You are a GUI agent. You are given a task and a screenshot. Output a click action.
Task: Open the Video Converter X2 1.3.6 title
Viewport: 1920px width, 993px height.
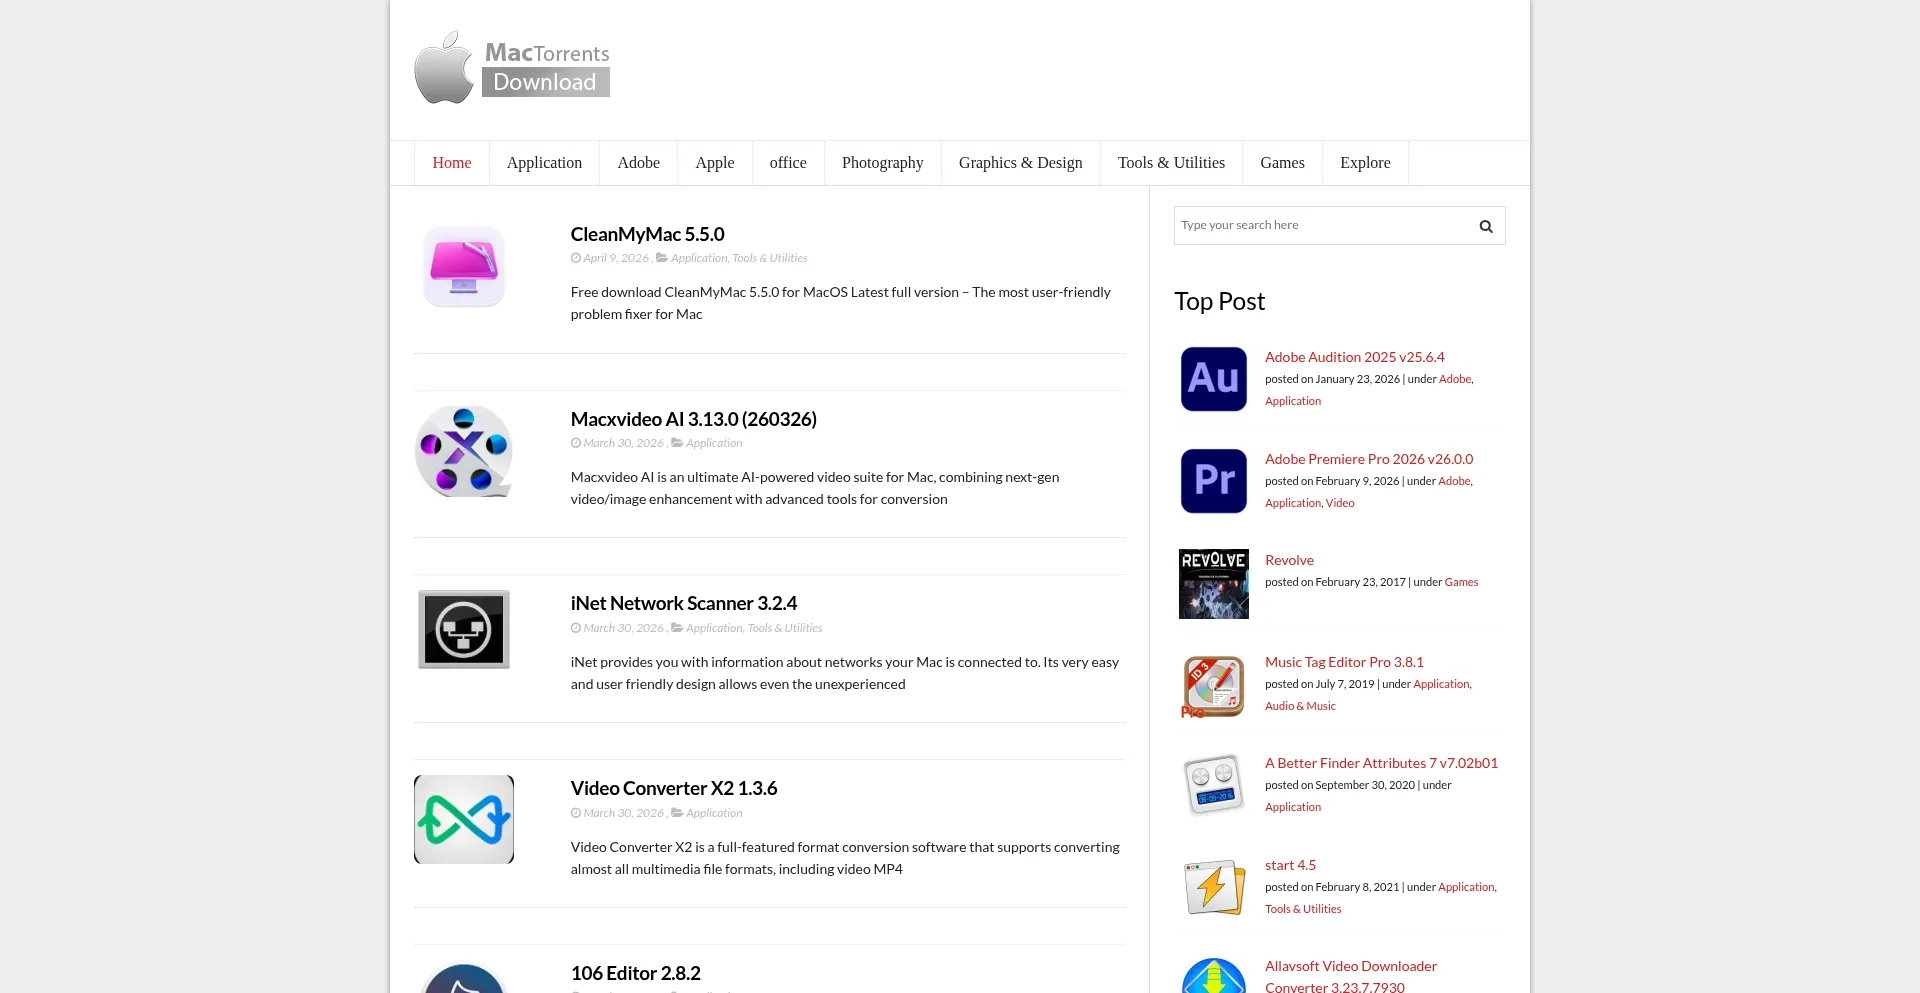click(x=674, y=788)
